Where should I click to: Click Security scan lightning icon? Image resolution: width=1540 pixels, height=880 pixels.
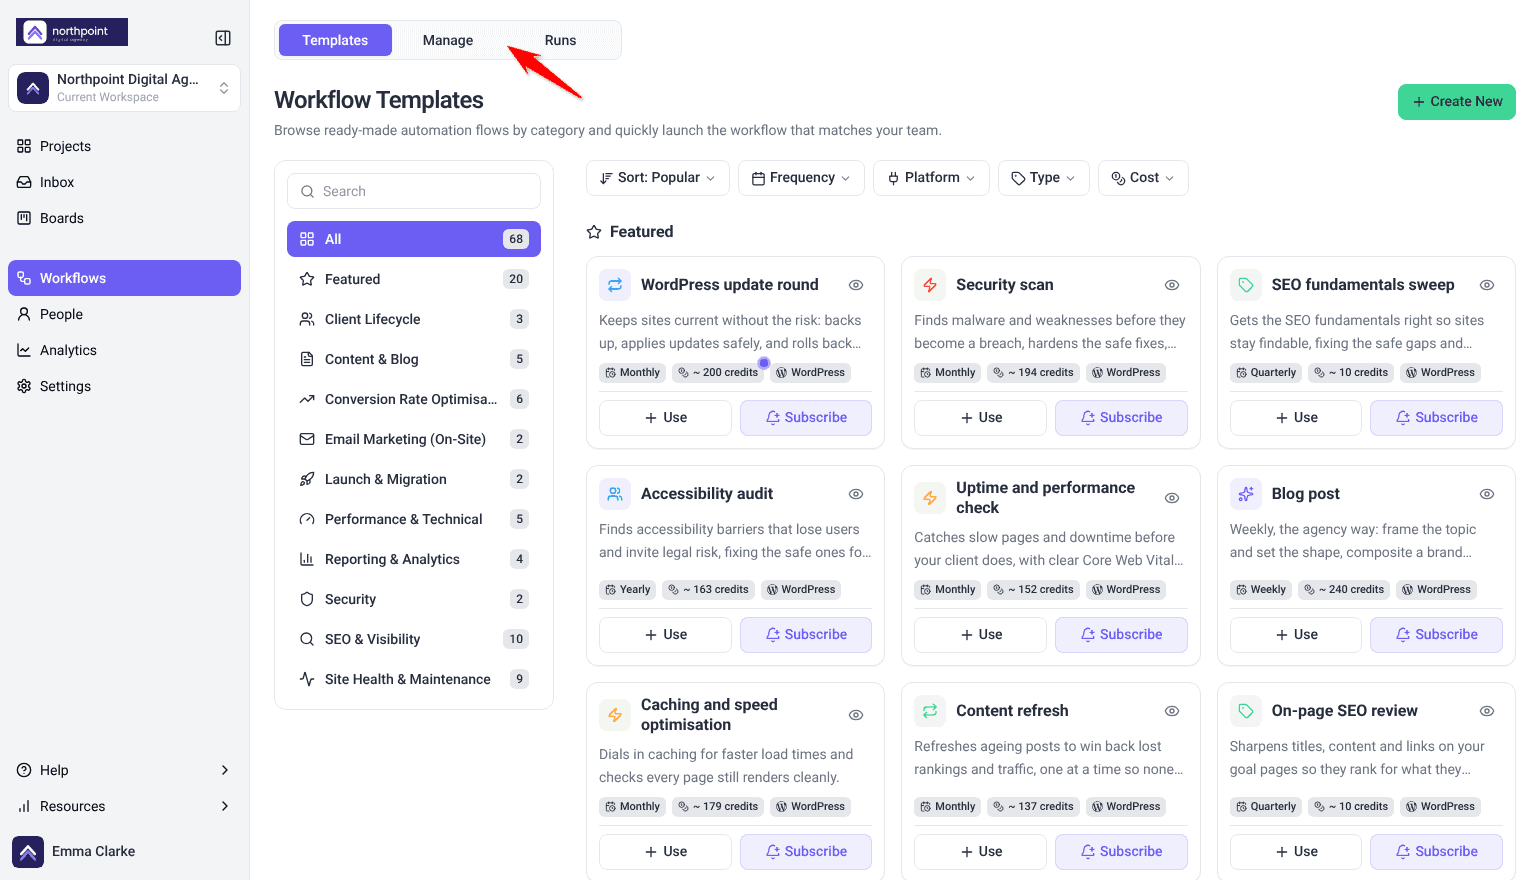(x=930, y=285)
